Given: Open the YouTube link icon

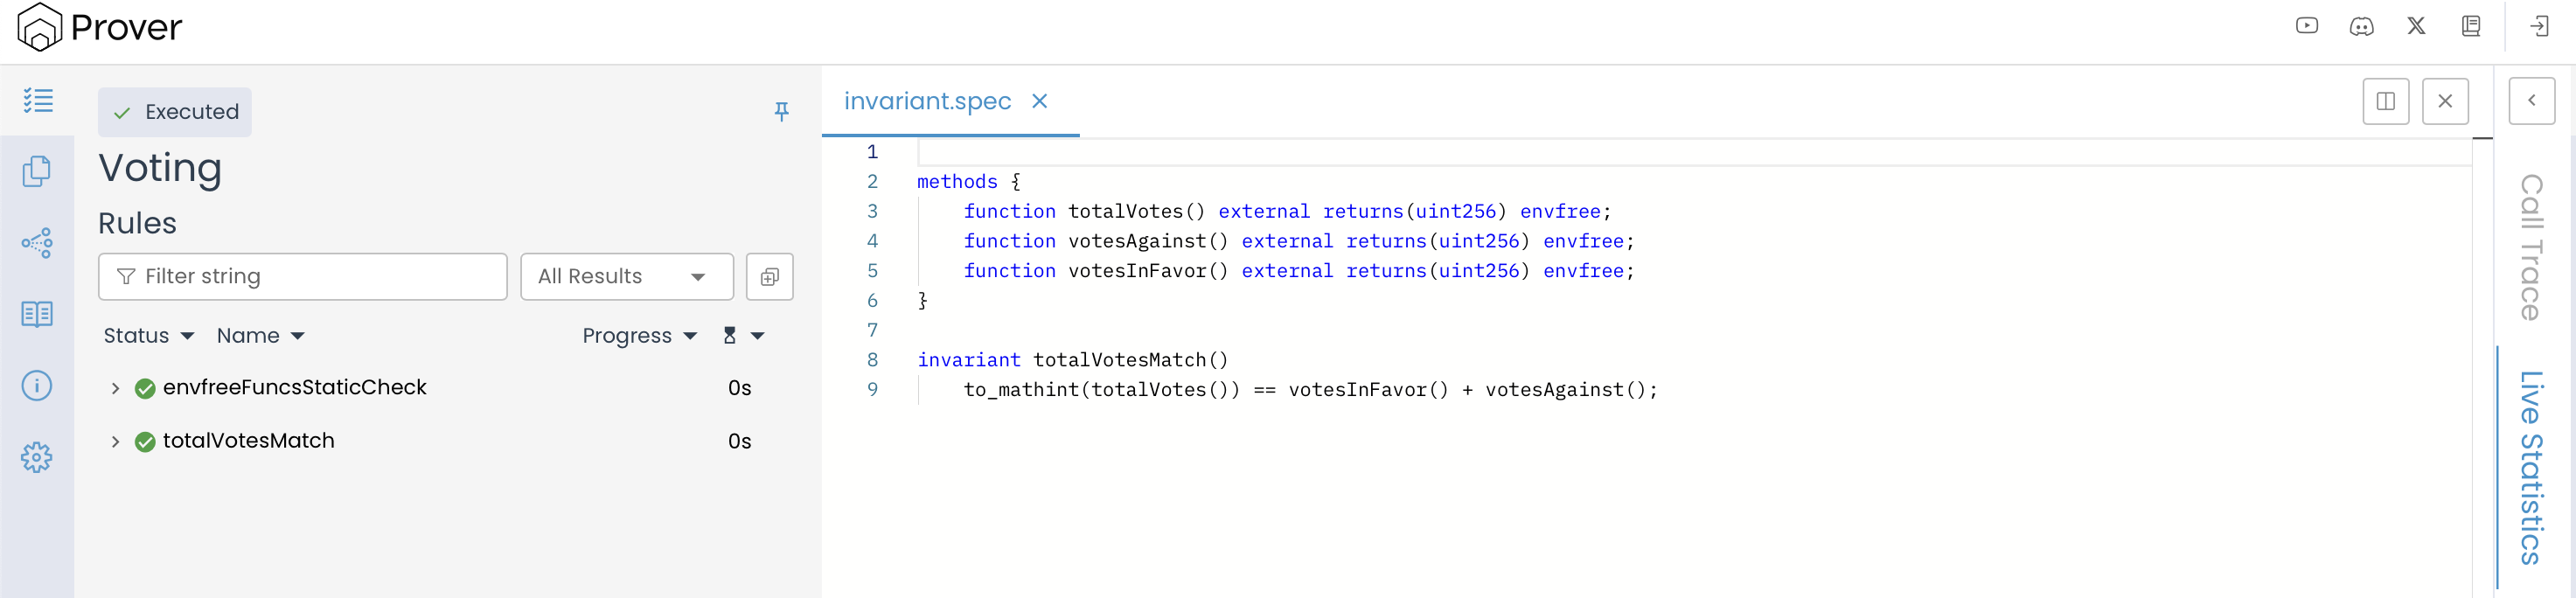Looking at the screenshot, I should tap(2306, 26).
